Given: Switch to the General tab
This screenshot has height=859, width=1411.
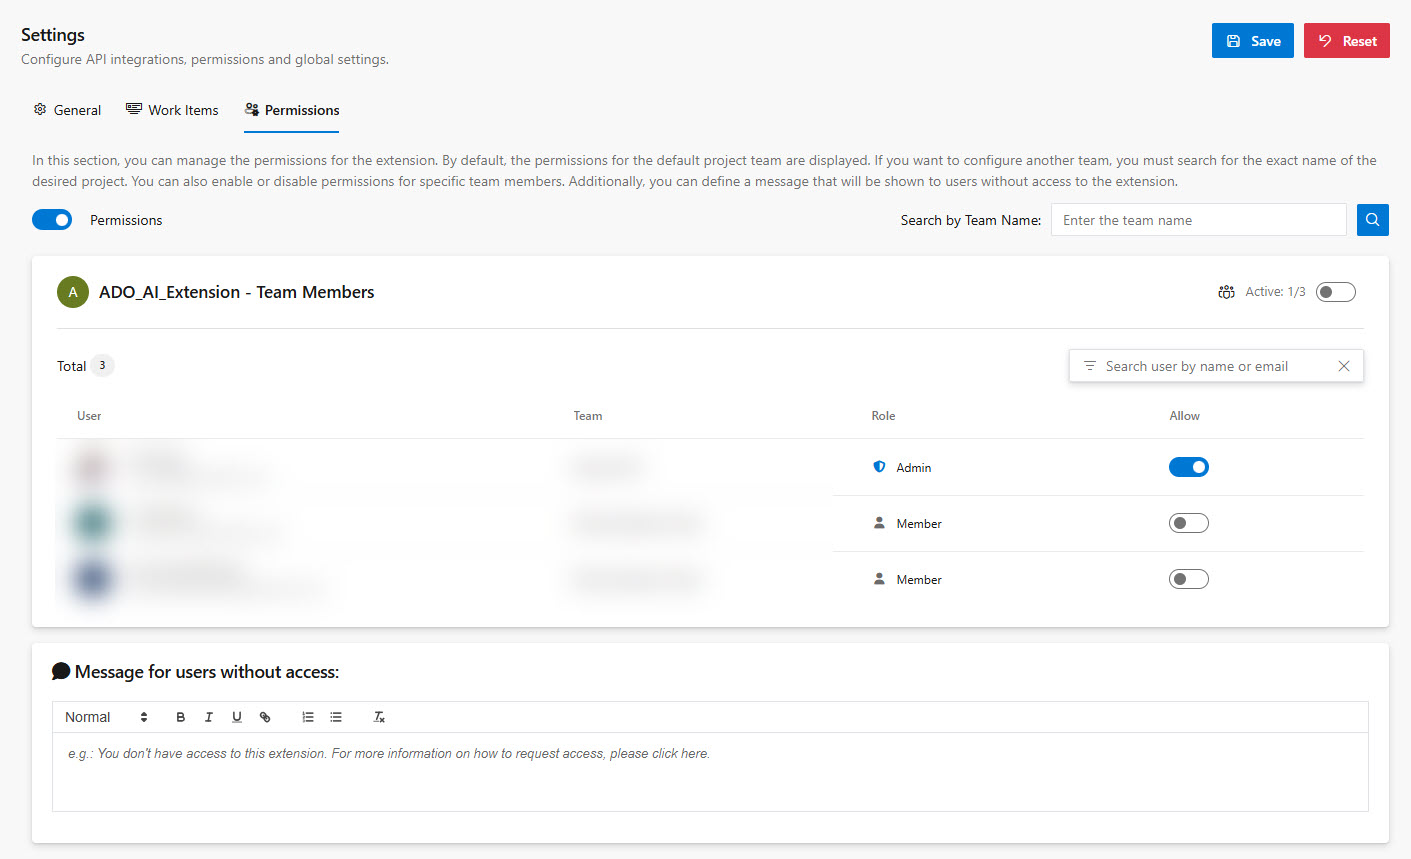Looking at the screenshot, I should (67, 109).
